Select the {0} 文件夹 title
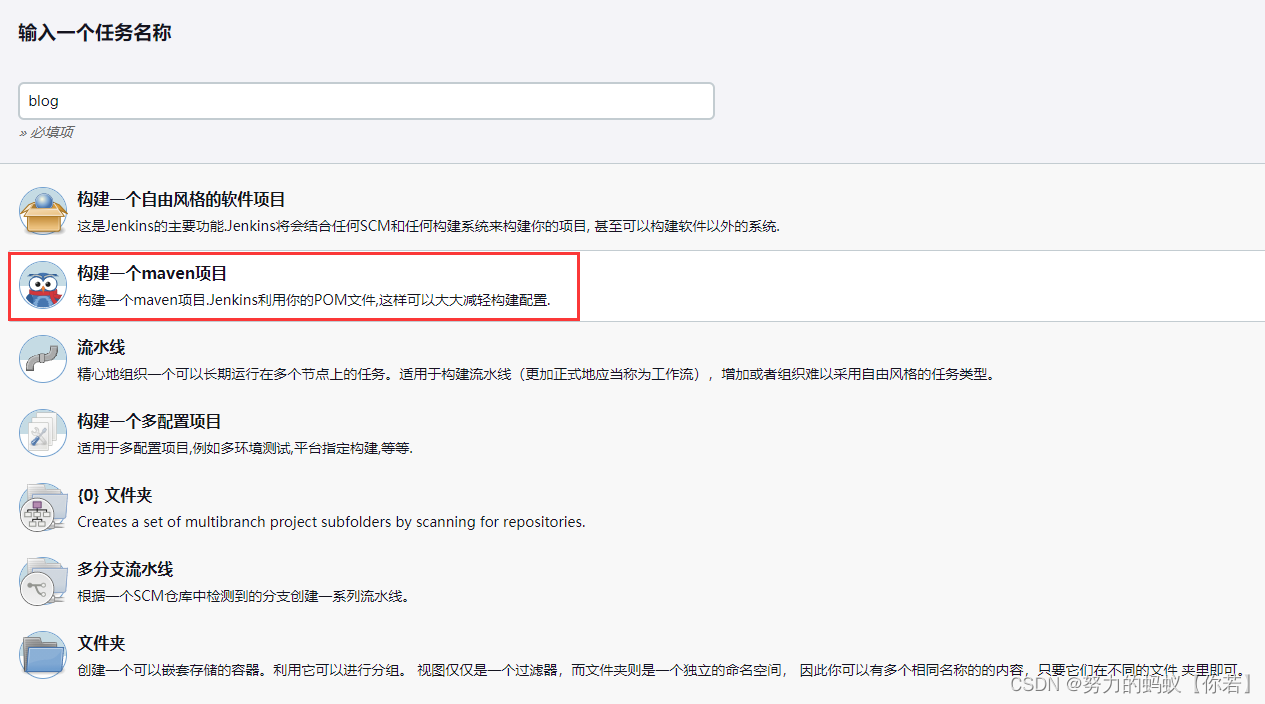Image resolution: width=1265 pixels, height=704 pixels. click(115, 495)
